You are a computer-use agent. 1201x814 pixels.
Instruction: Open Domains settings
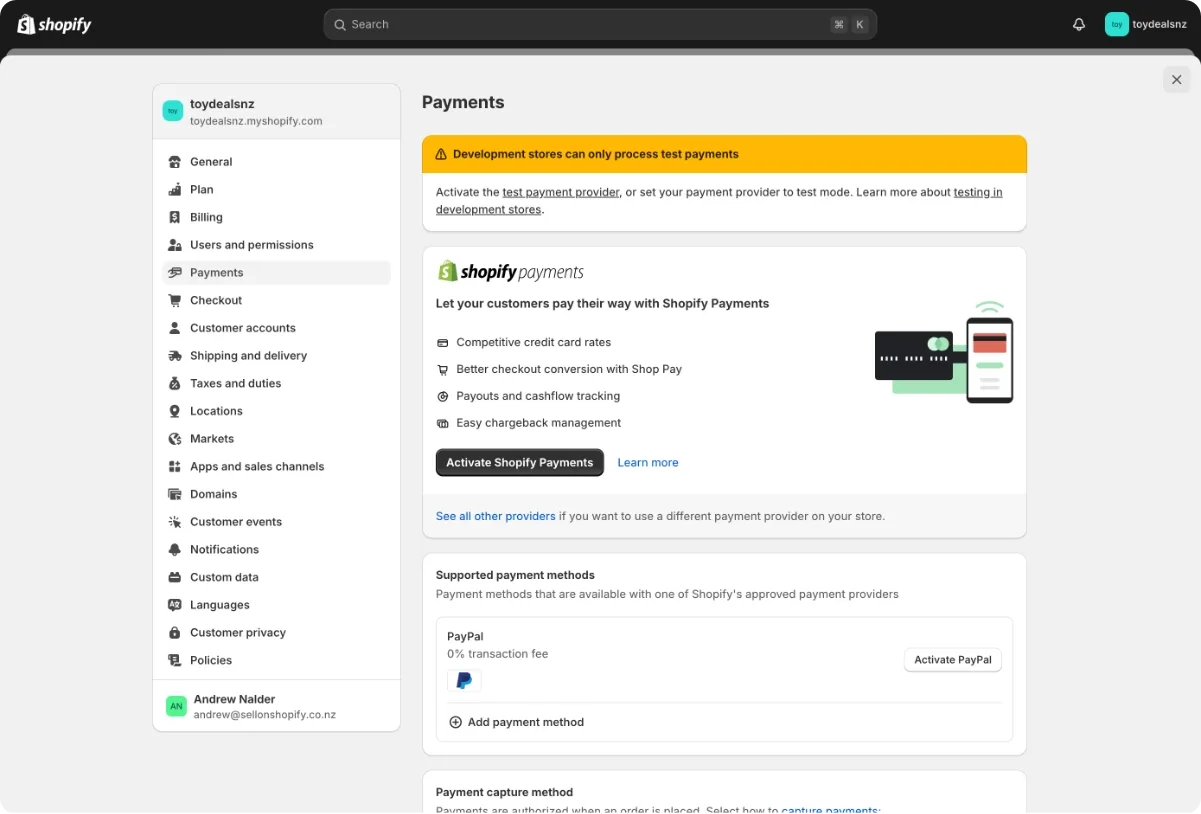pos(276,494)
